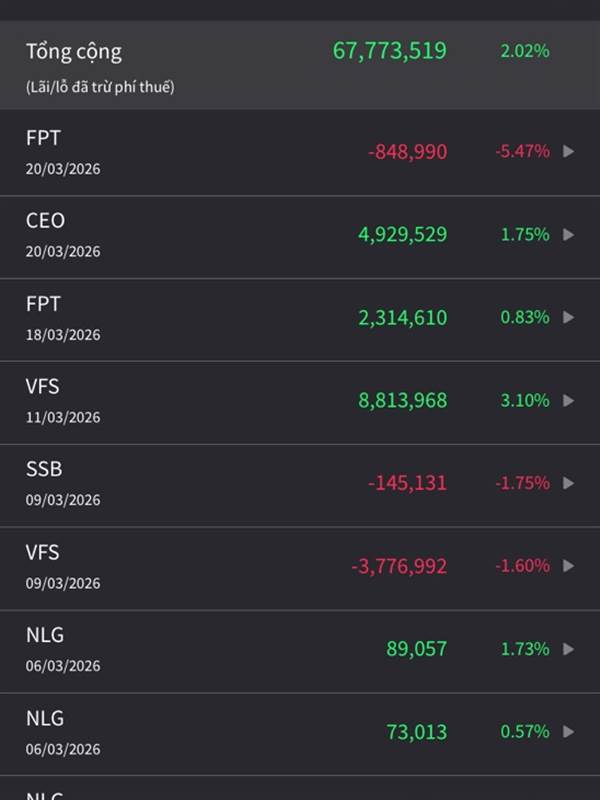Click arrow next to VFS 3.10%
Image resolution: width=600 pixels, height=800 pixels.
pos(568,401)
